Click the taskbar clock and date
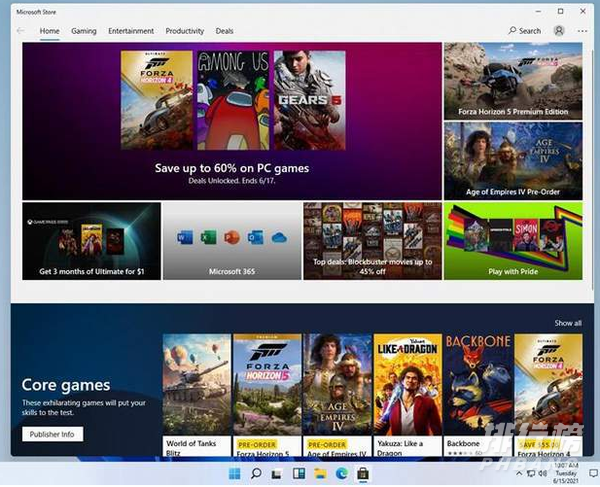 (x=566, y=474)
